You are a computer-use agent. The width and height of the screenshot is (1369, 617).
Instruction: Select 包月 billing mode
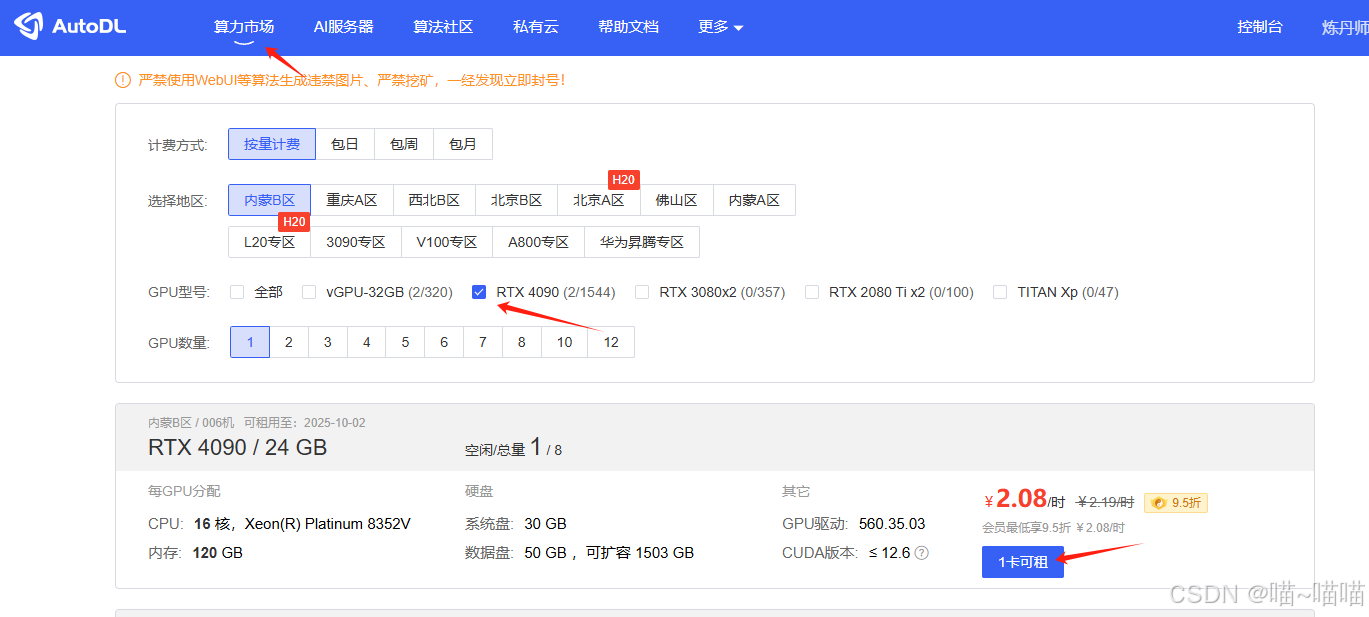click(x=463, y=144)
